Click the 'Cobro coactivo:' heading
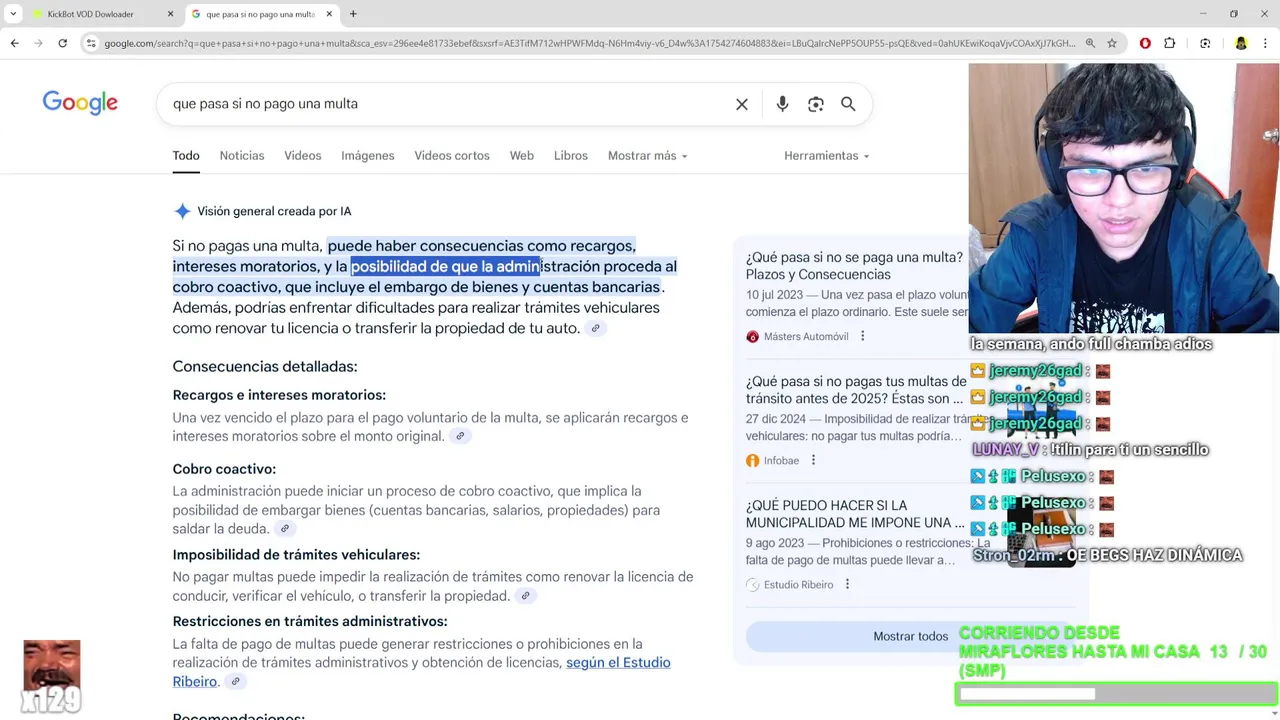The height and width of the screenshot is (720, 1280). (x=224, y=469)
